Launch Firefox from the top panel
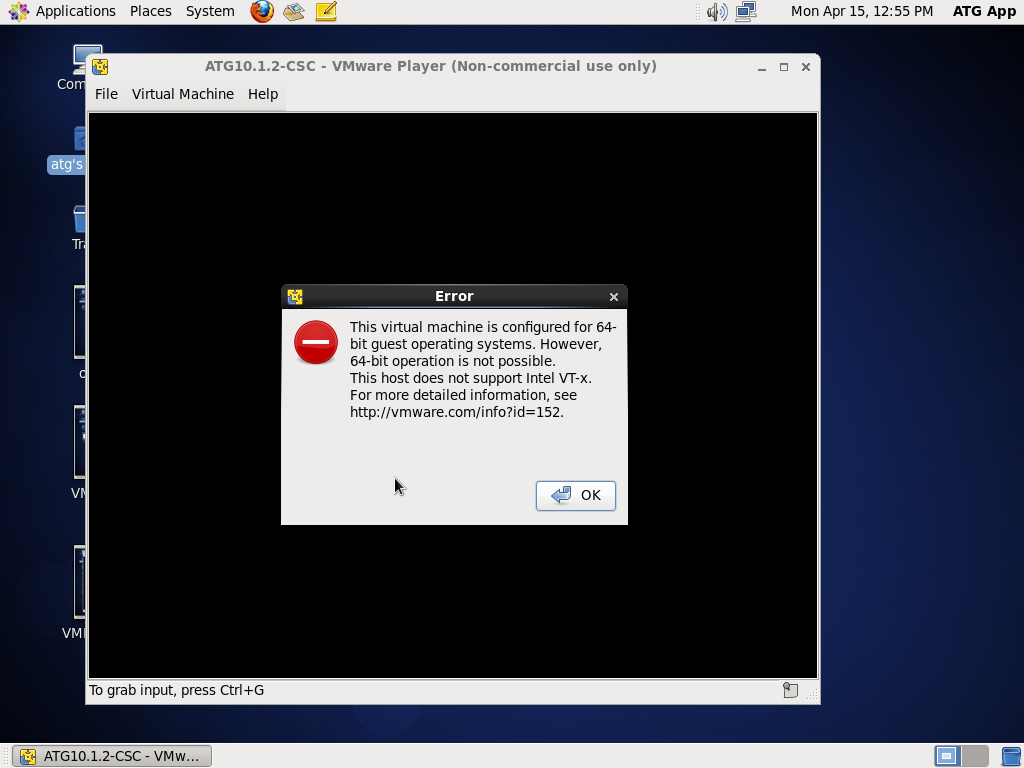Image resolution: width=1024 pixels, height=768 pixels. click(260, 12)
